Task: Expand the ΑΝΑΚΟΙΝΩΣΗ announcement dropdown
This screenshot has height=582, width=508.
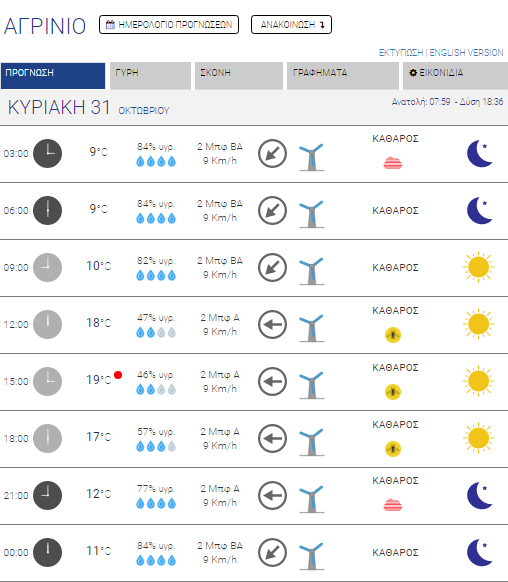Action: coord(291,24)
